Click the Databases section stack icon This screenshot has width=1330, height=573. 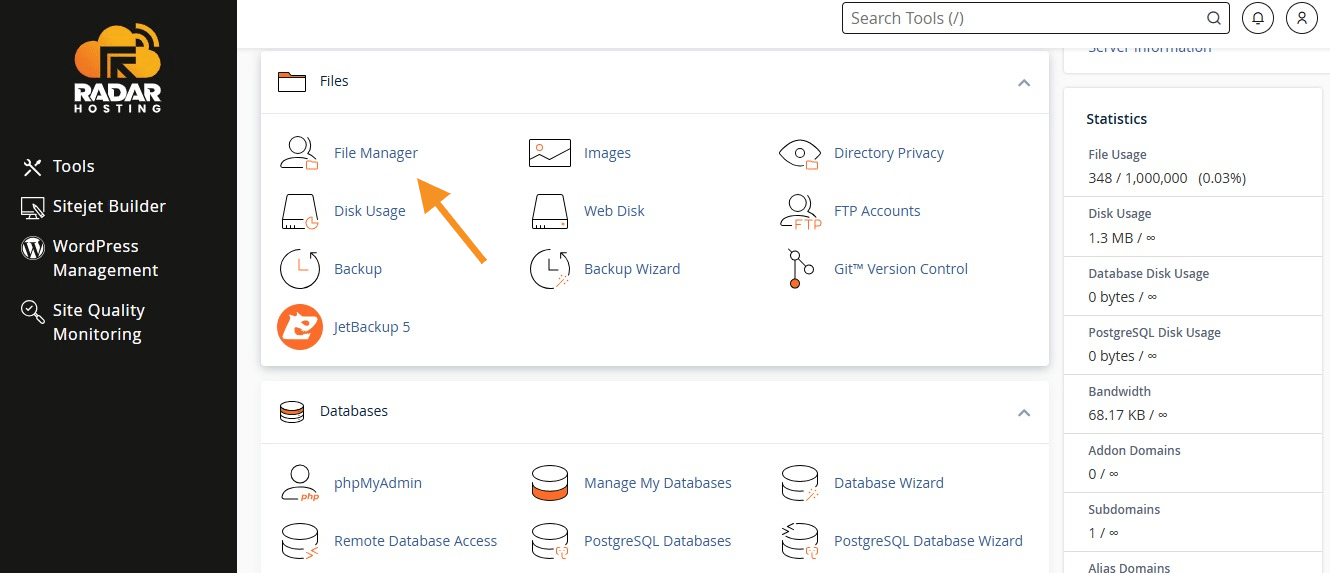click(x=291, y=411)
